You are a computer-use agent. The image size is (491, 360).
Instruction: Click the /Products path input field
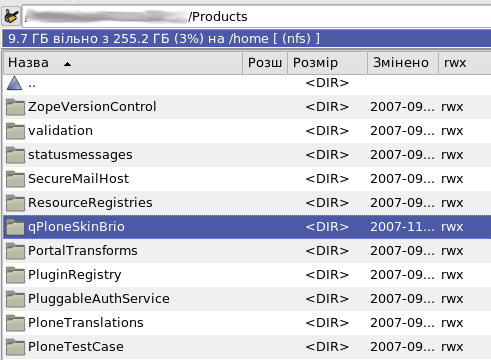[257, 16]
